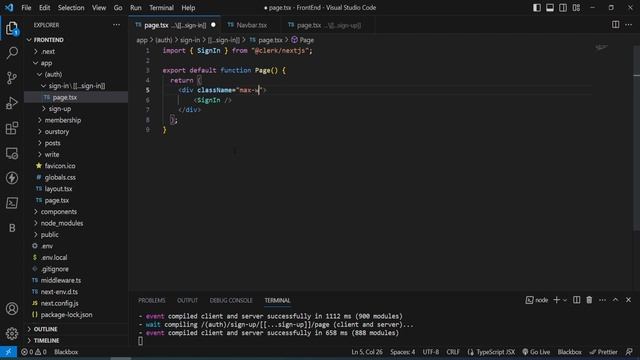Open editor More Actions ellipsis
The height and width of the screenshot is (360, 640).
[x=629, y=25]
